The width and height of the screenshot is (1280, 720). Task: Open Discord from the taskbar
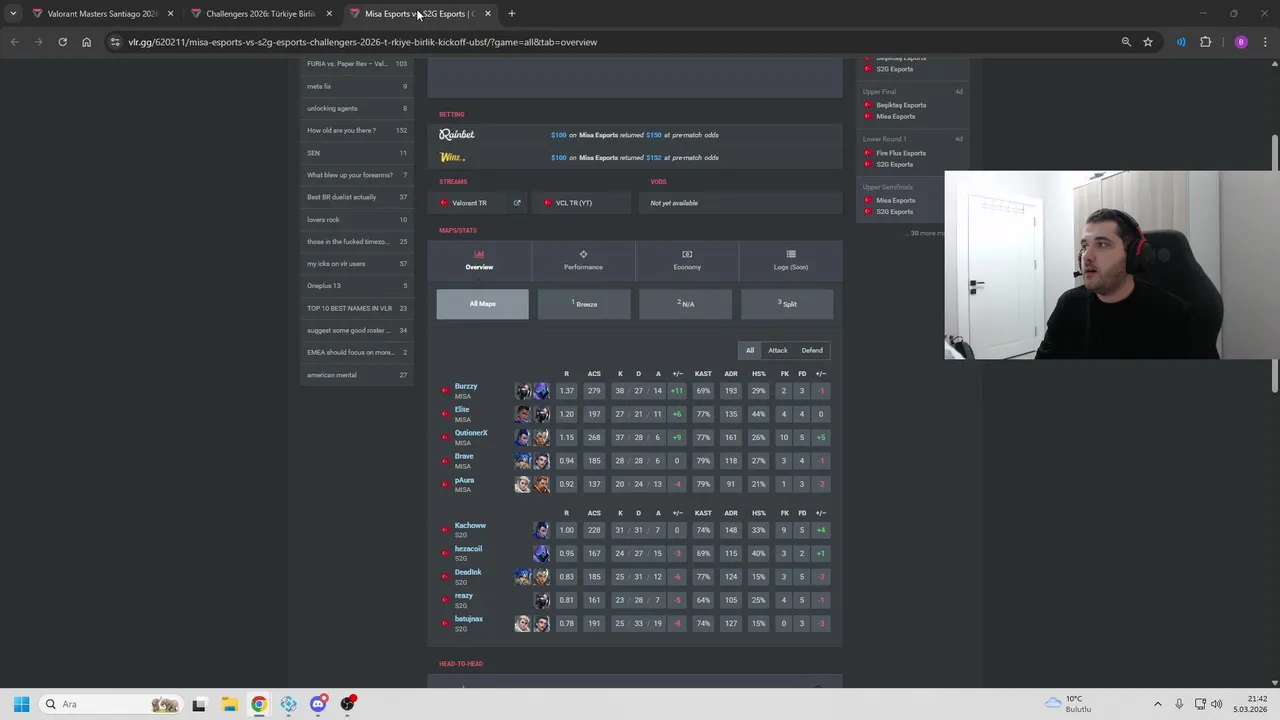coord(318,704)
